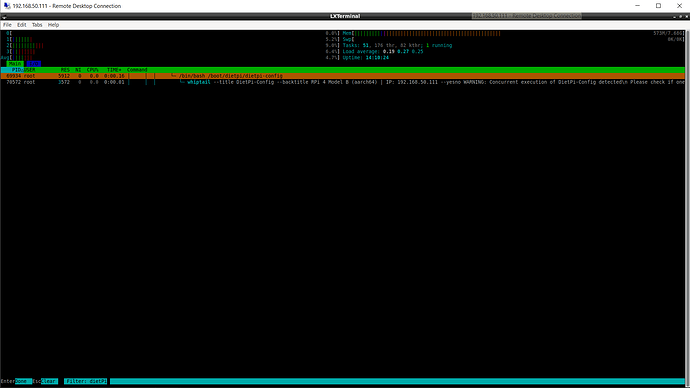Open the Help menu
The width and height of the screenshot is (690, 388).
(x=53, y=25)
